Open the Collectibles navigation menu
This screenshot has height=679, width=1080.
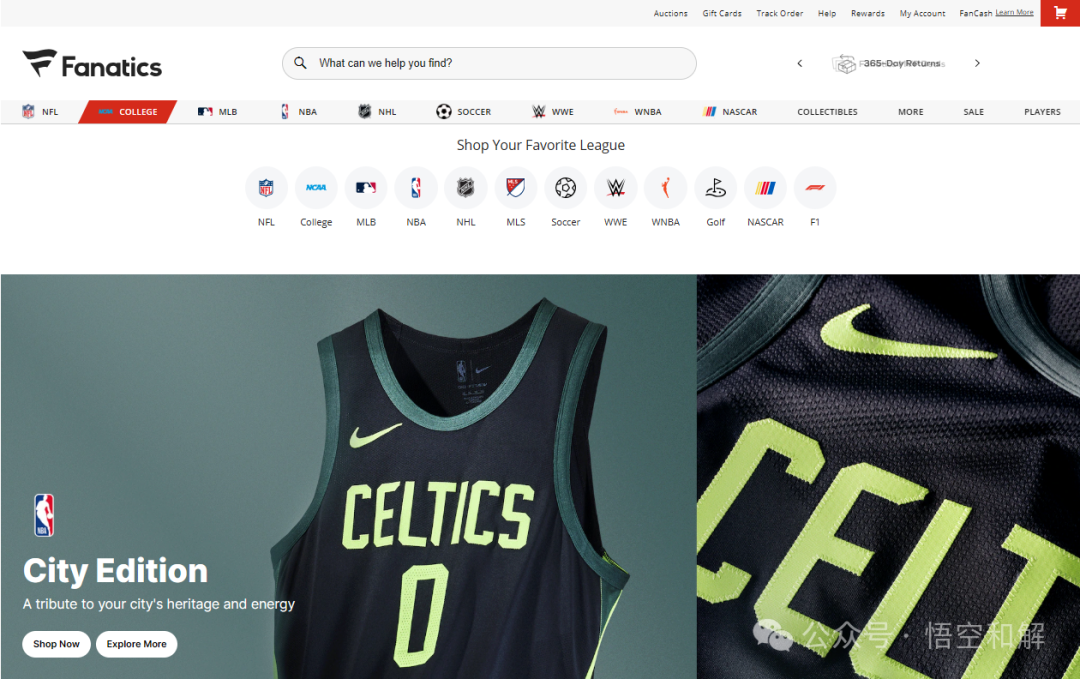tap(827, 112)
